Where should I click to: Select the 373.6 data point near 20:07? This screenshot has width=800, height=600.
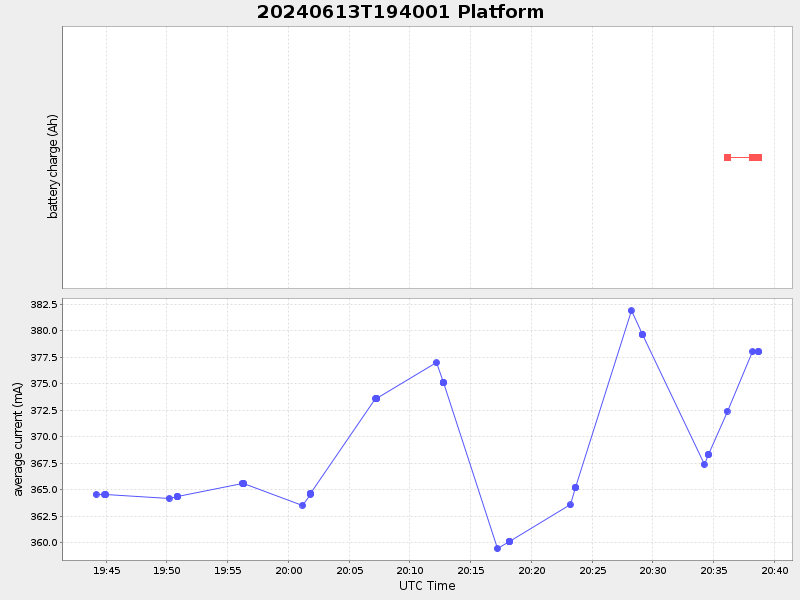(376, 398)
